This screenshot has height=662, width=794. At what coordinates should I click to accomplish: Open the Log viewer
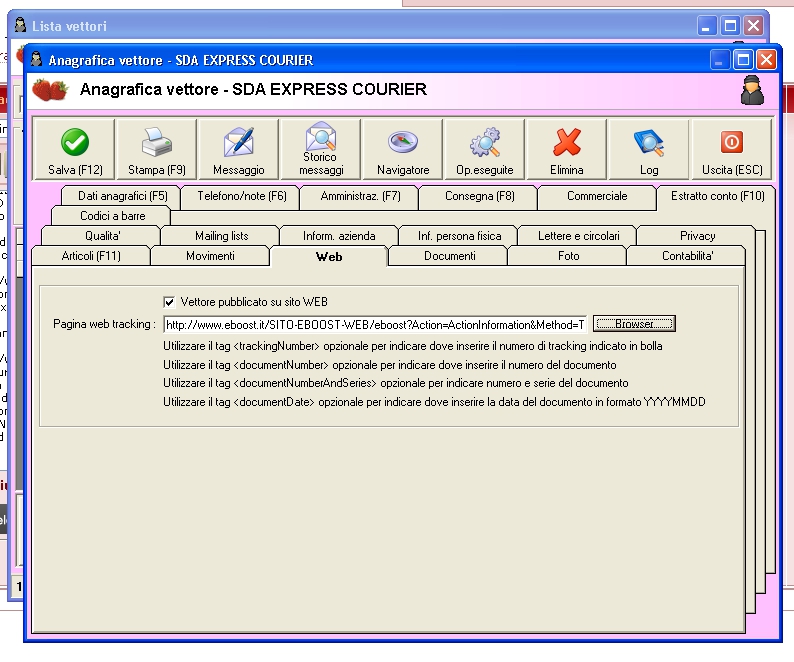point(649,149)
